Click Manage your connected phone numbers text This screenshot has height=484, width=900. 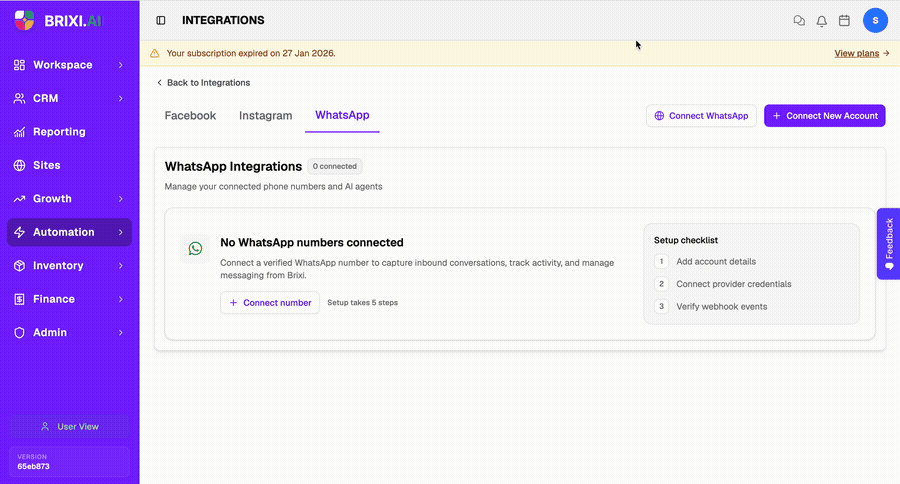coord(273,187)
